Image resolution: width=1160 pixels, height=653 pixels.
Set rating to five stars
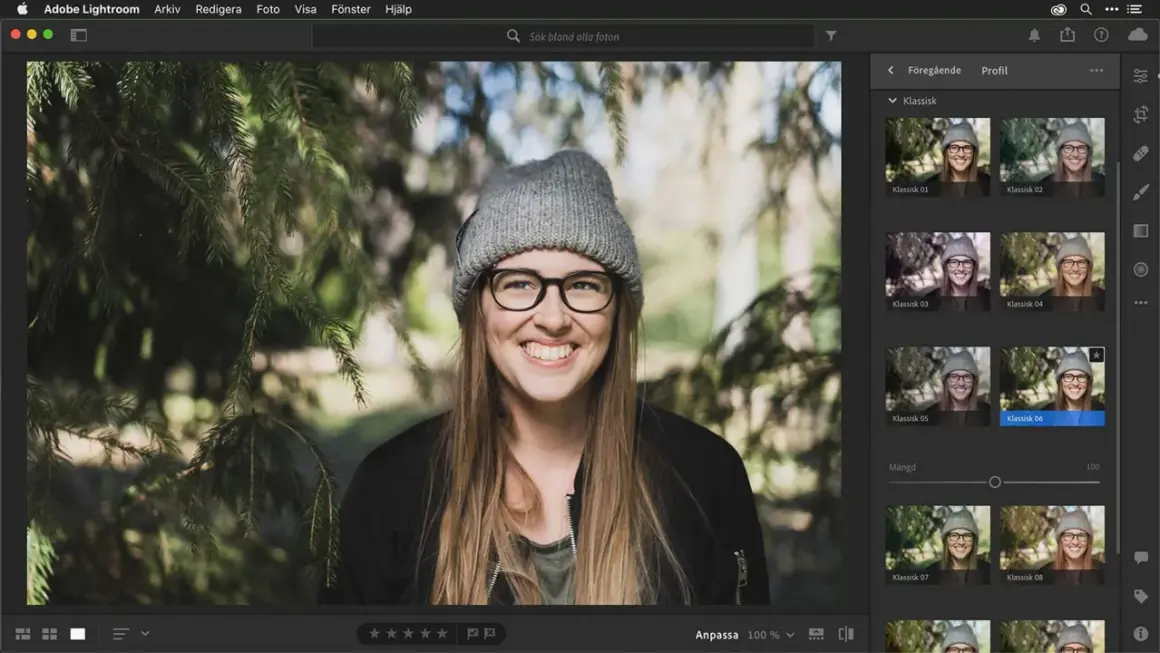tap(442, 633)
